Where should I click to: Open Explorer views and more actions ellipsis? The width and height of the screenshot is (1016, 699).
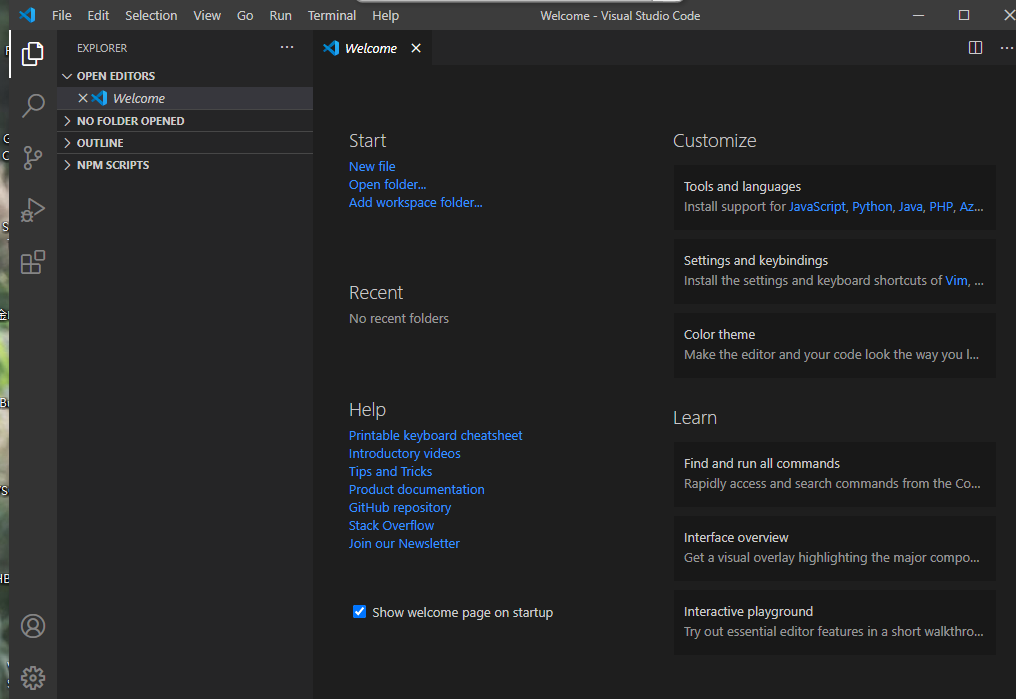click(x=287, y=47)
